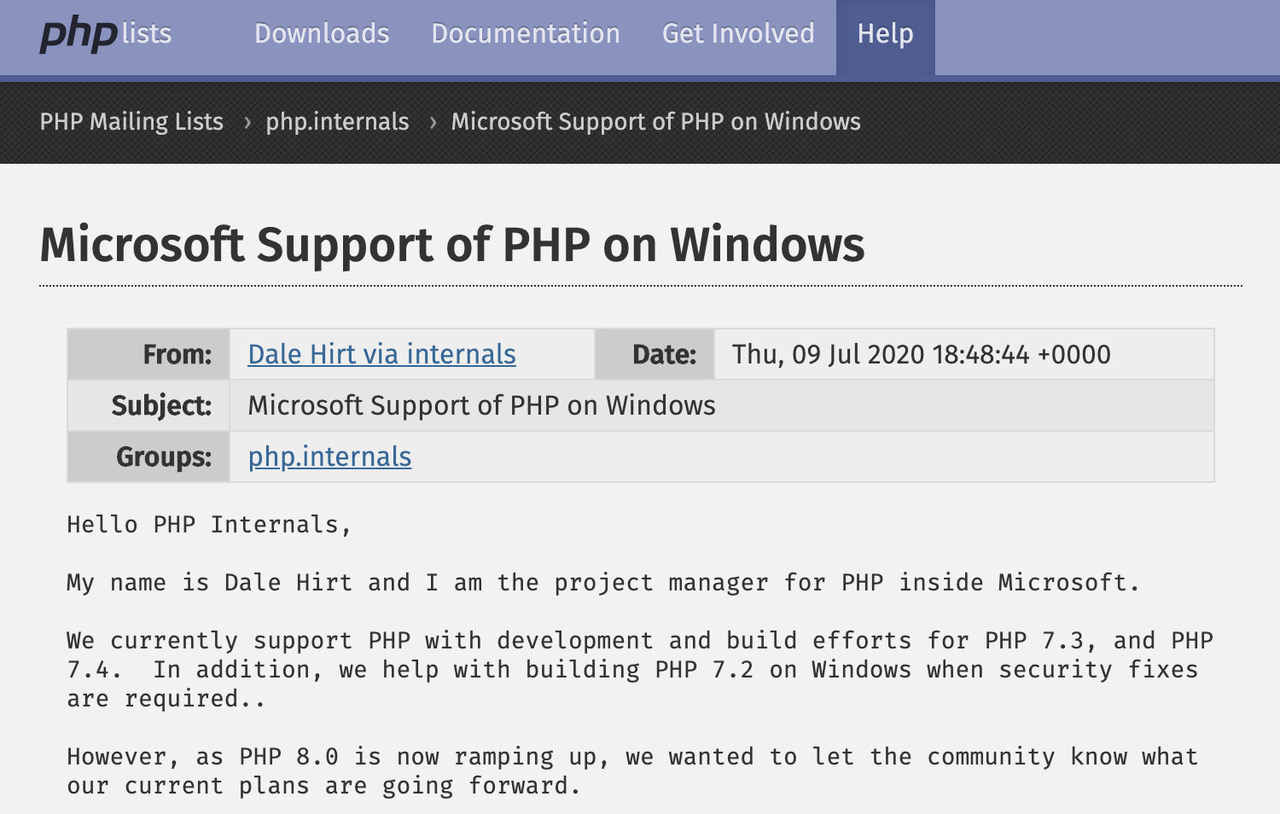The image size is (1280, 814).
Task: Open the Downloads menu item
Action: pos(321,34)
